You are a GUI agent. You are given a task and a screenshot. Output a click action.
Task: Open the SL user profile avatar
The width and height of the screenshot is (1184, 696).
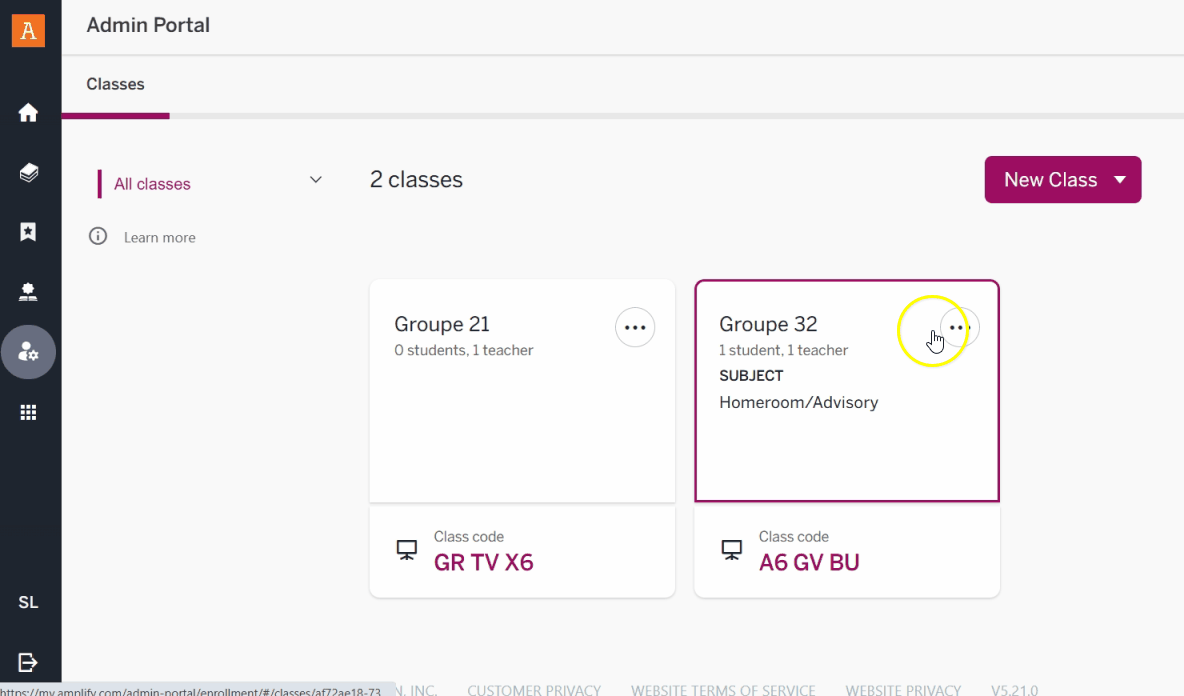tap(28, 602)
